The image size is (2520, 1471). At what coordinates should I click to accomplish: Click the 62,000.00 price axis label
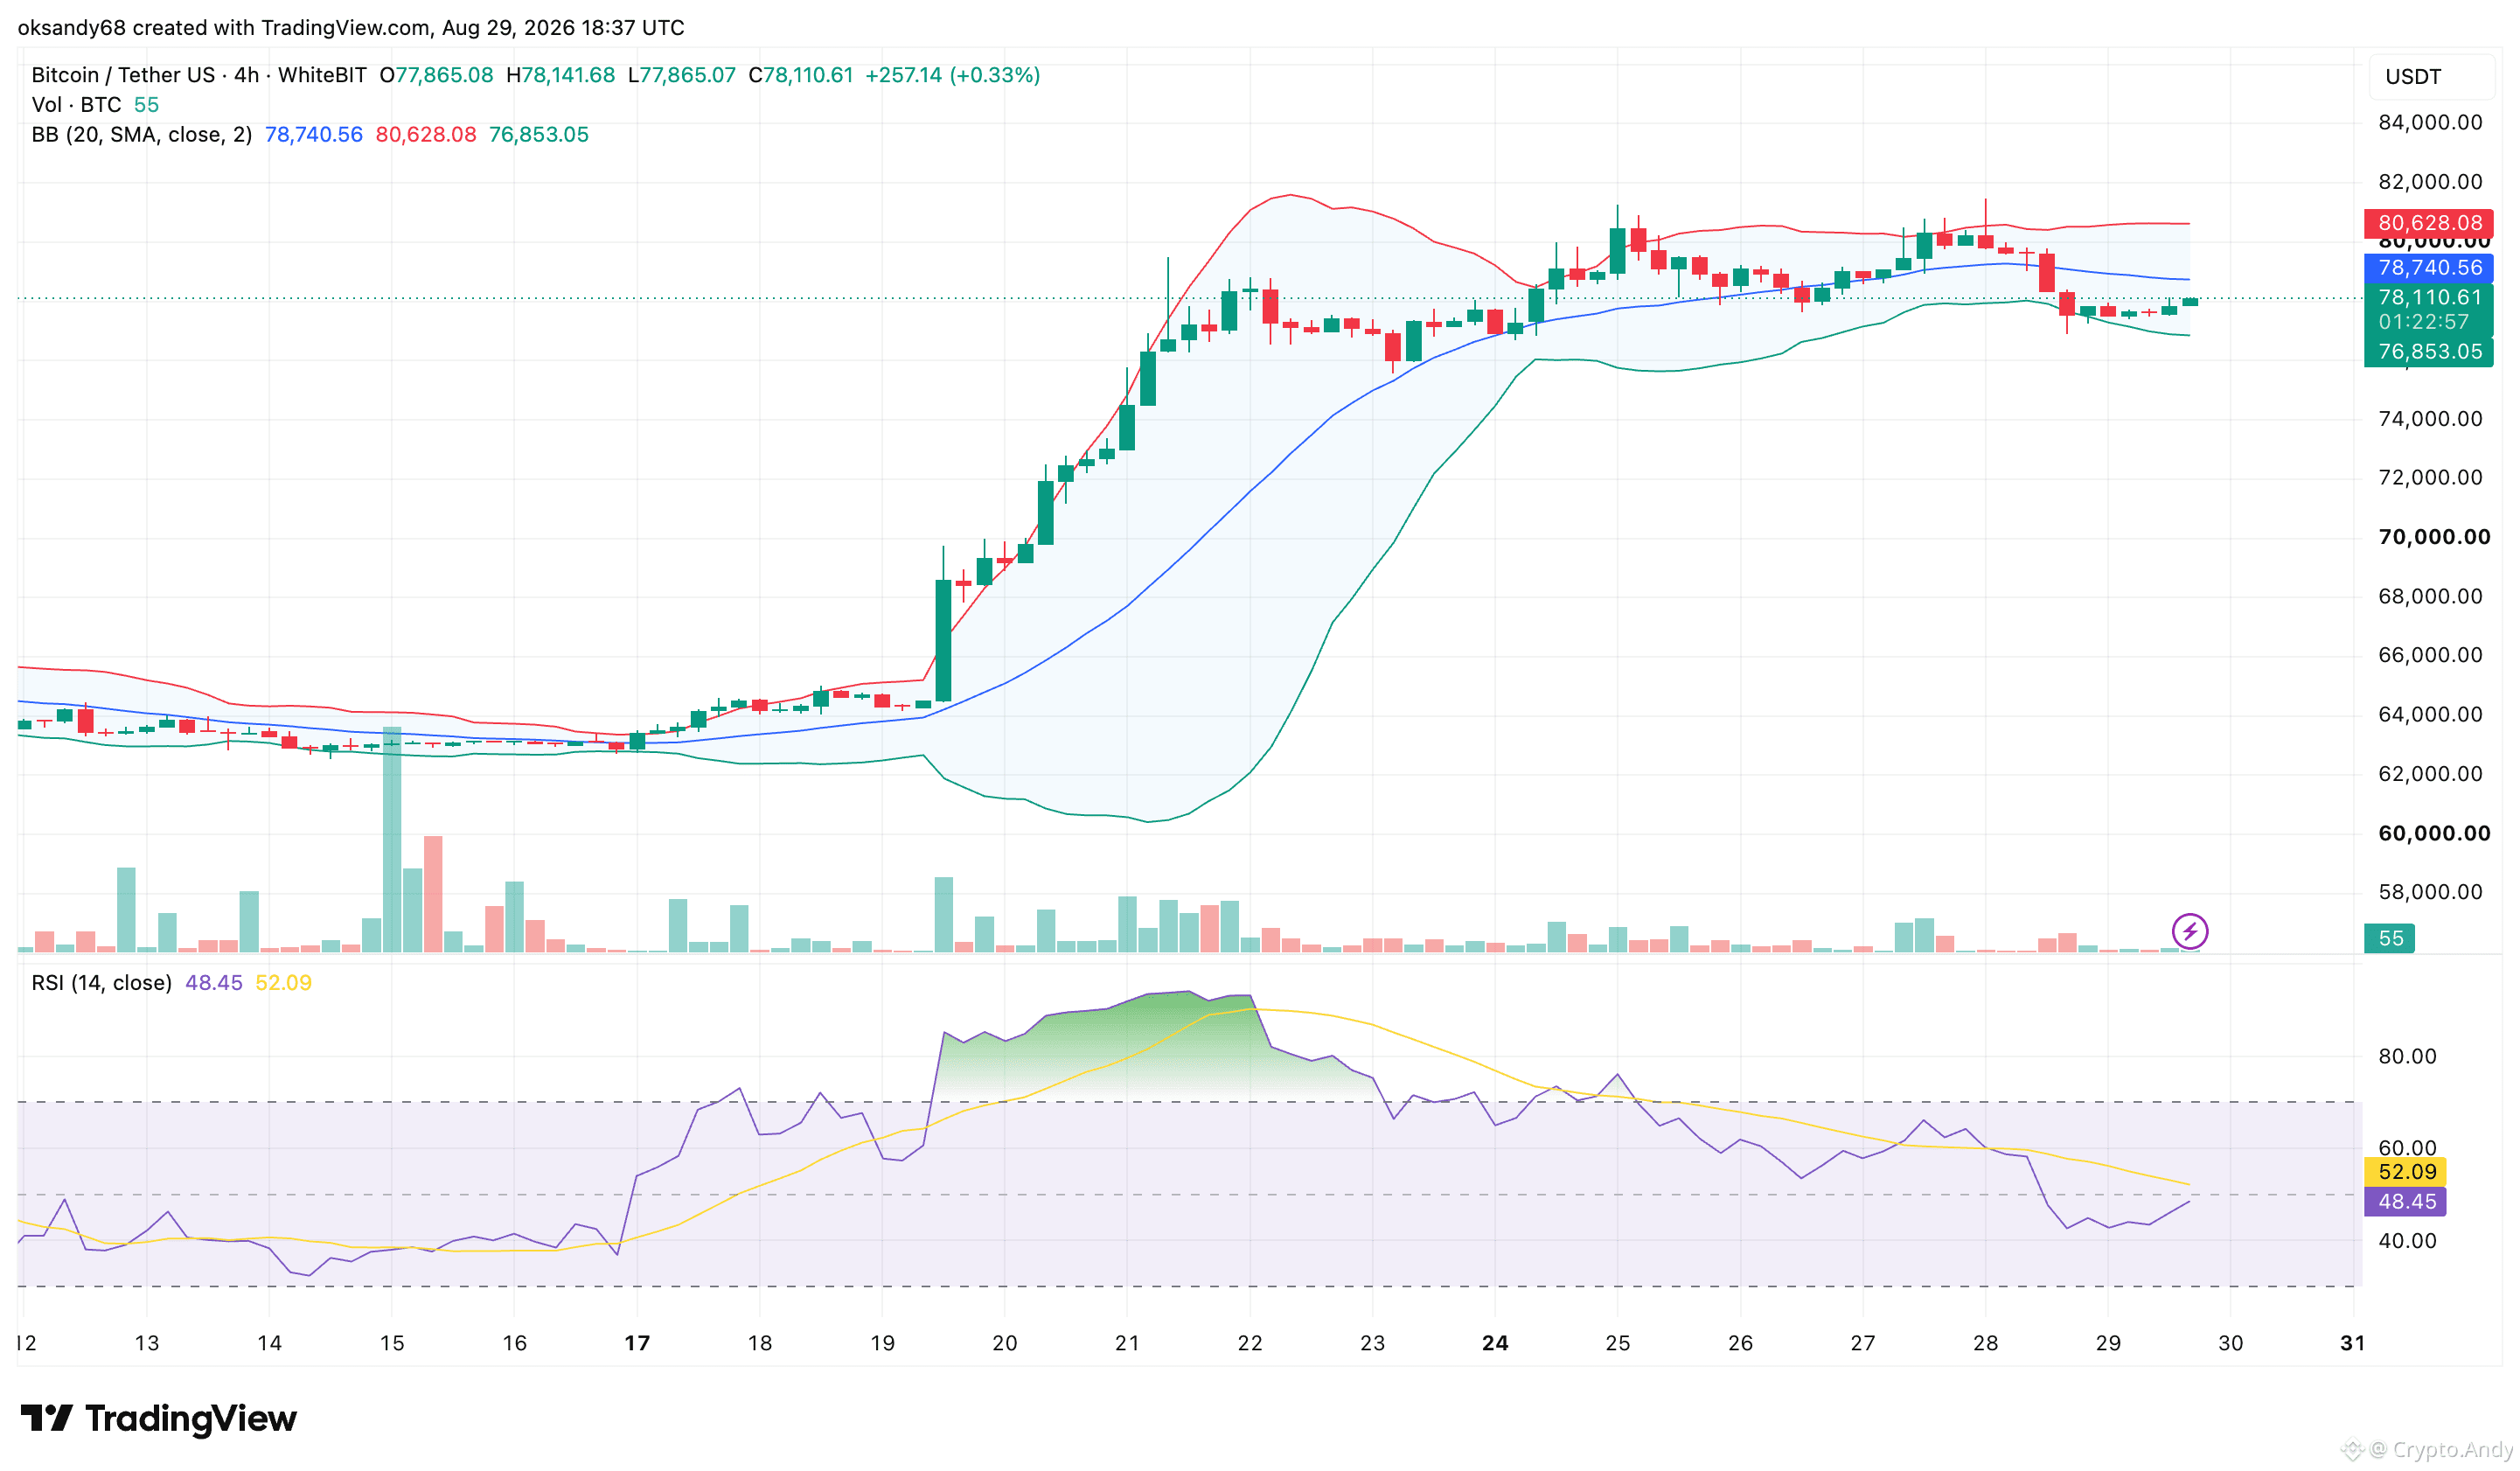click(2430, 774)
